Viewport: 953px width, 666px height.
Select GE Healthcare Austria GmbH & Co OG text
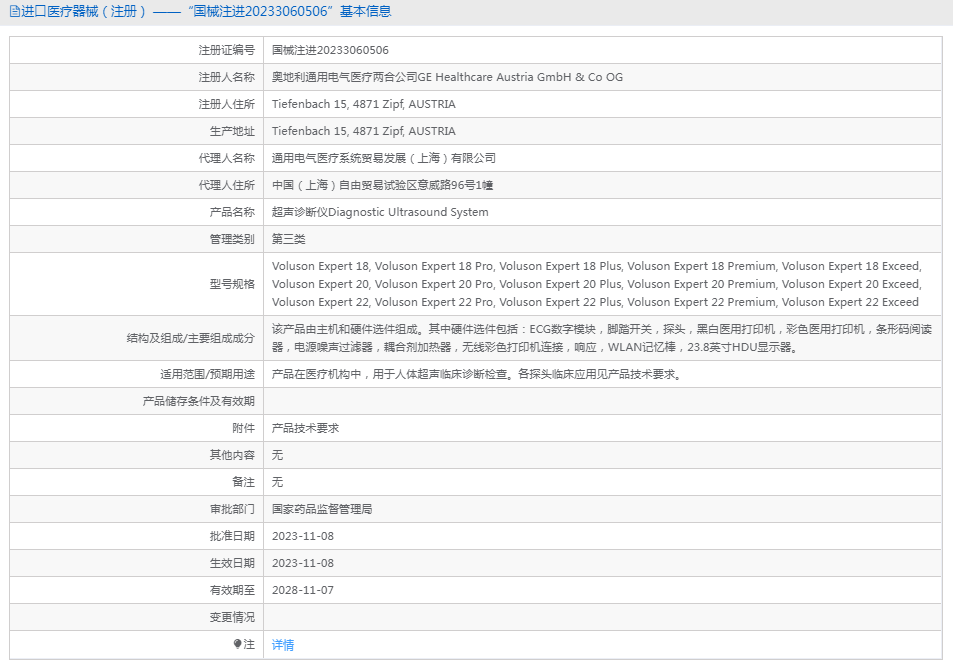[520, 77]
